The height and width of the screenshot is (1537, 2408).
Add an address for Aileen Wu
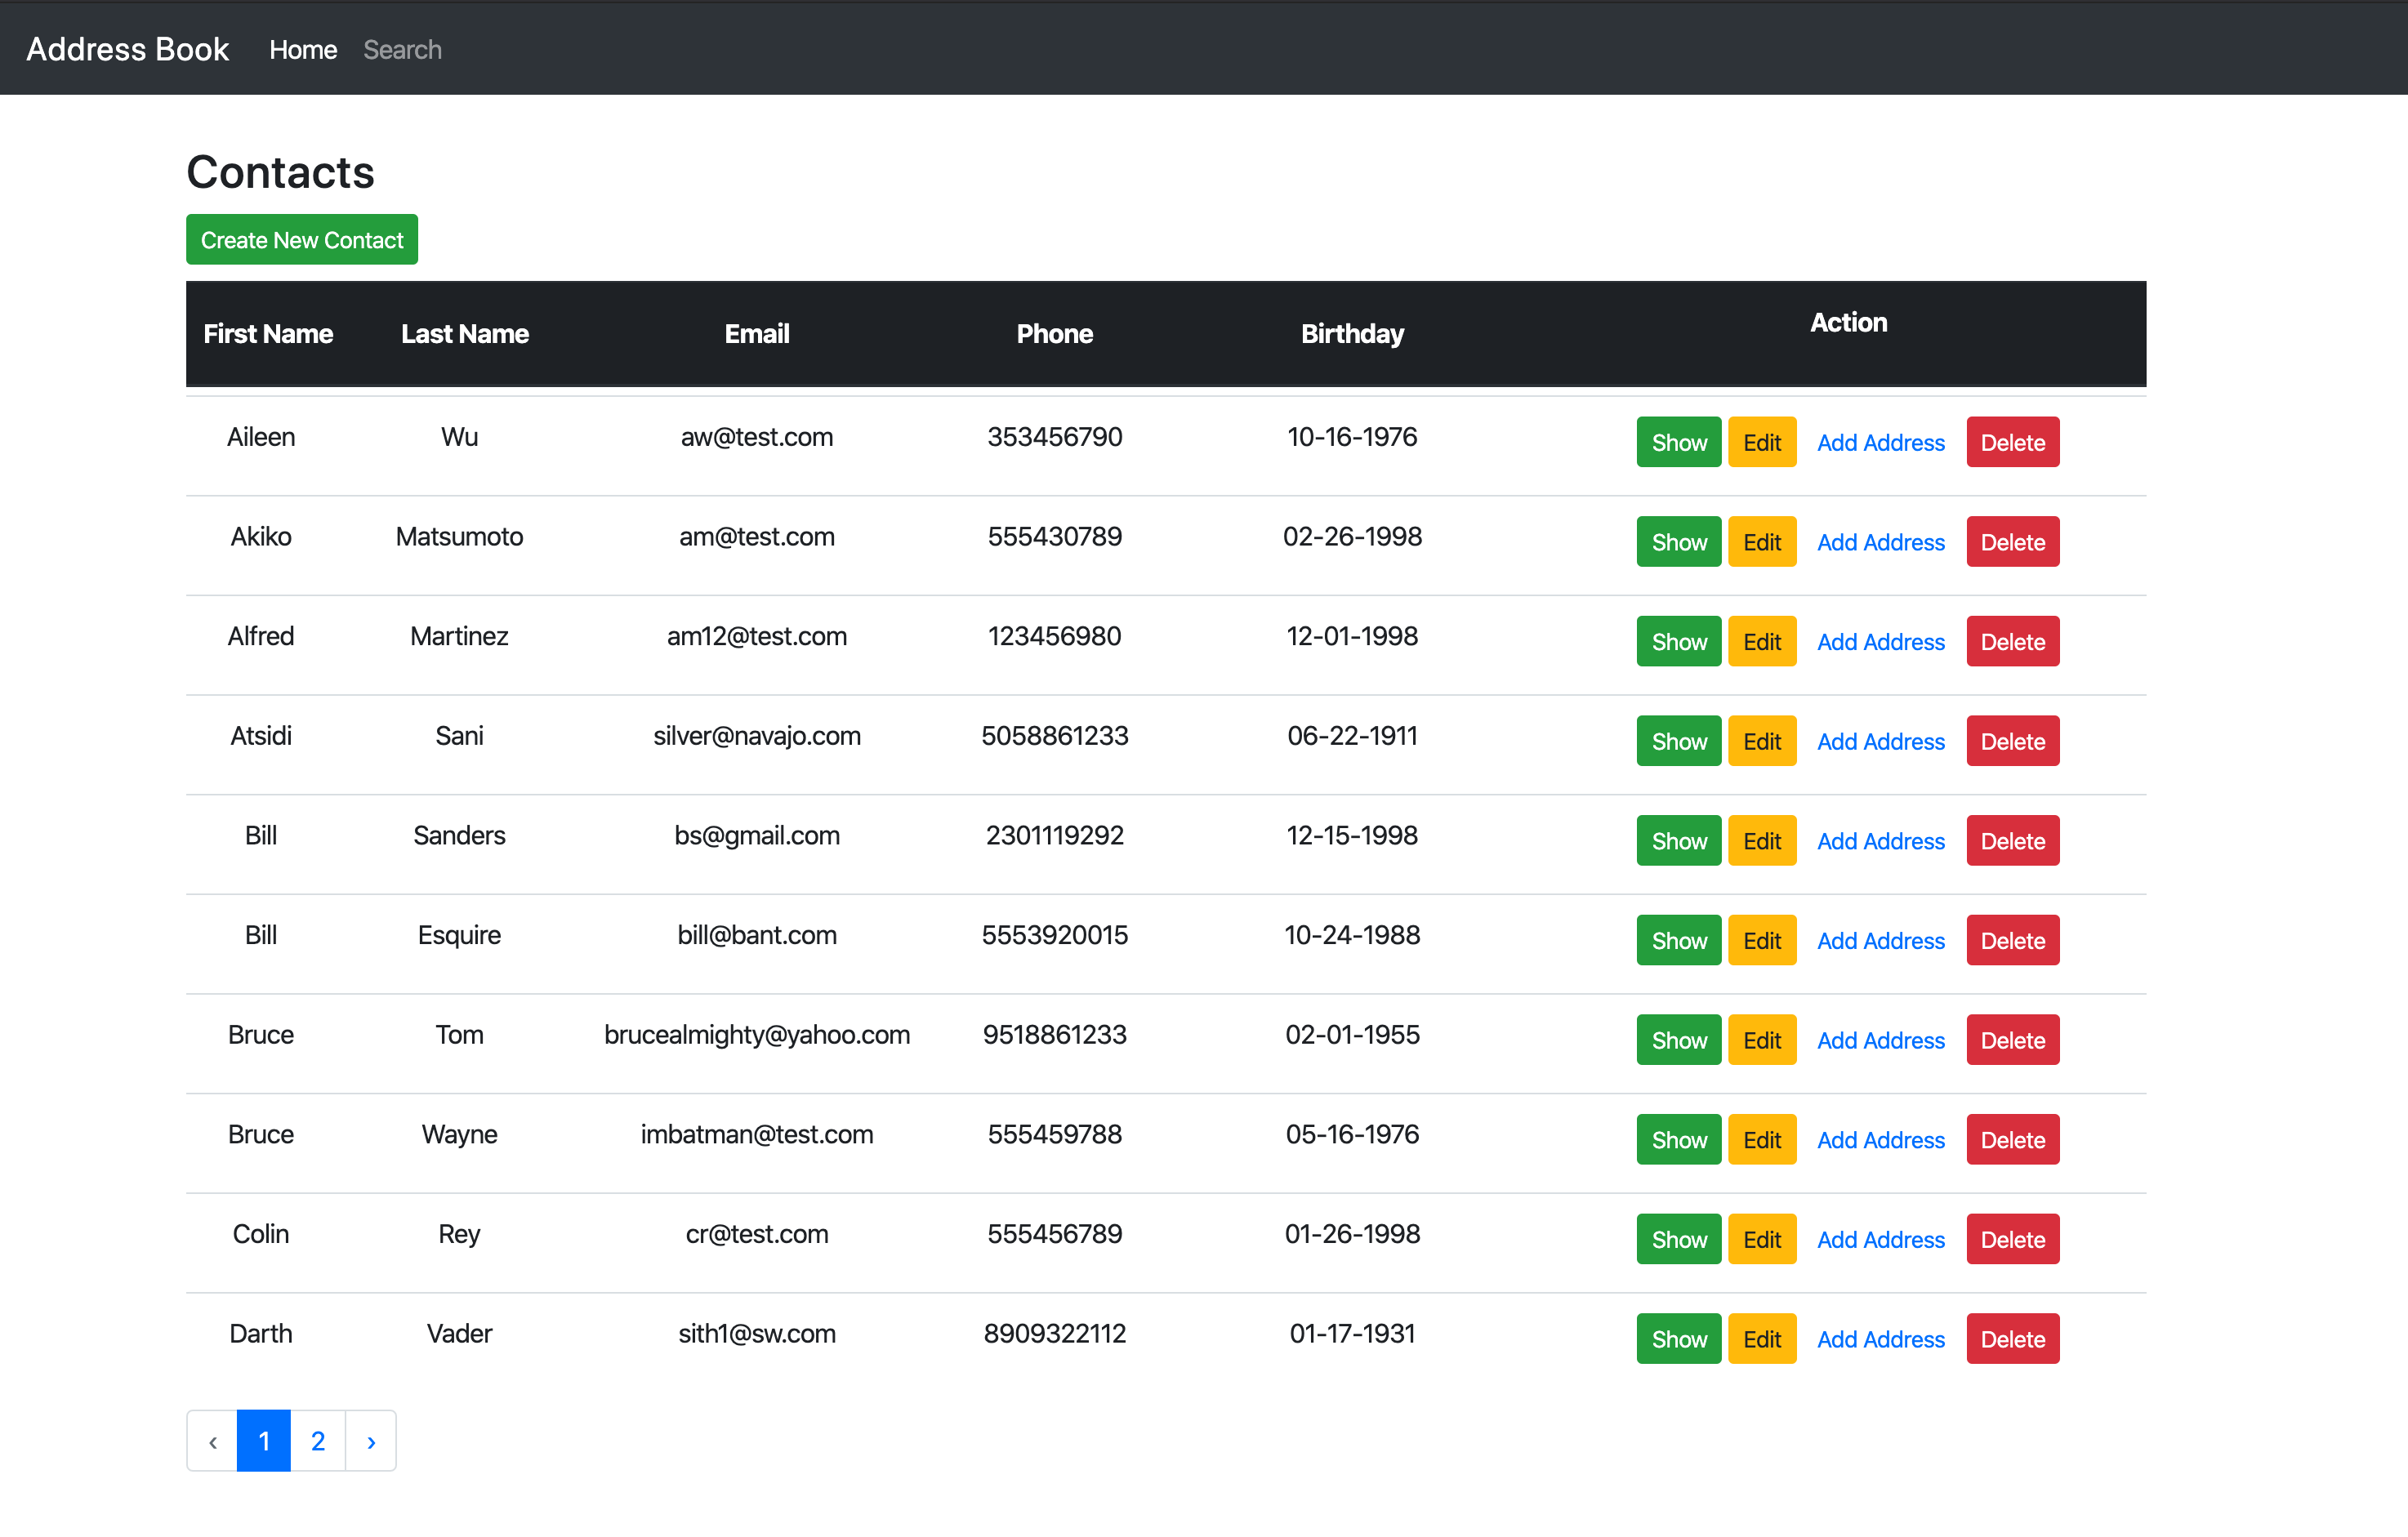point(1881,442)
